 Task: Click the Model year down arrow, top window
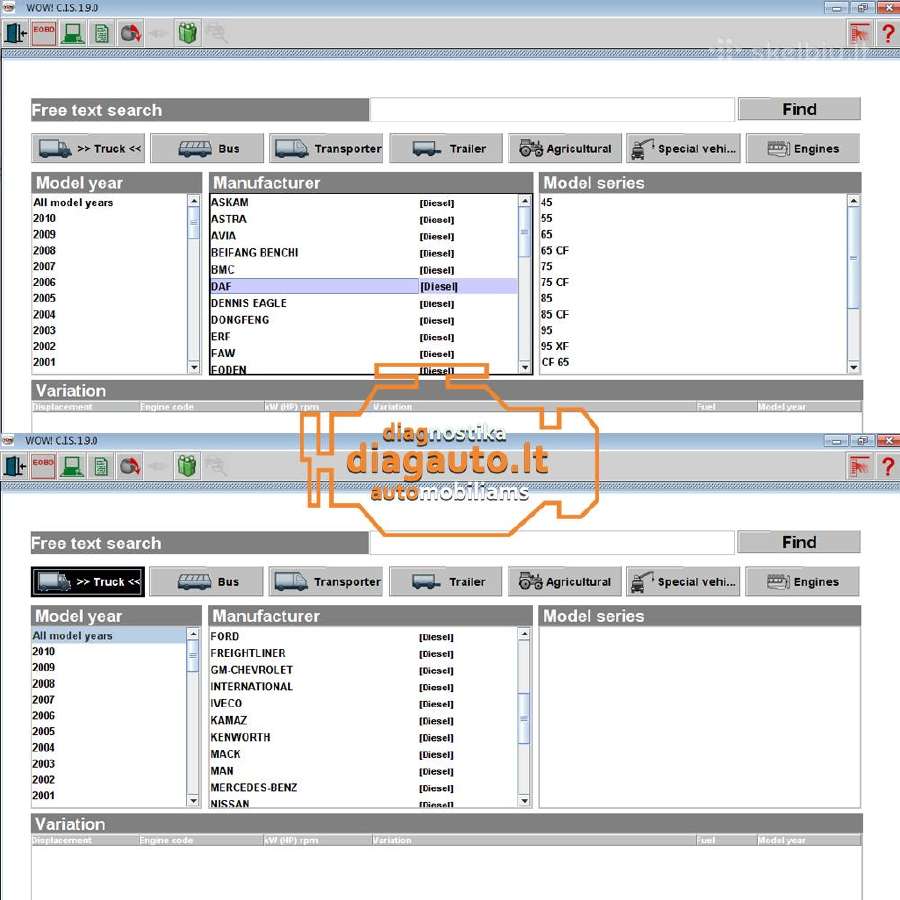point(194,367)
